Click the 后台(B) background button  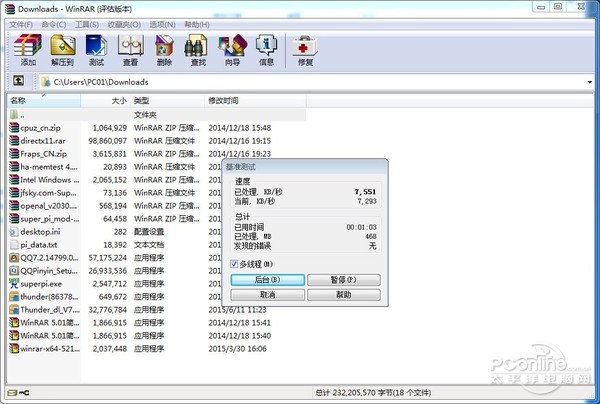tap(267, 280)
